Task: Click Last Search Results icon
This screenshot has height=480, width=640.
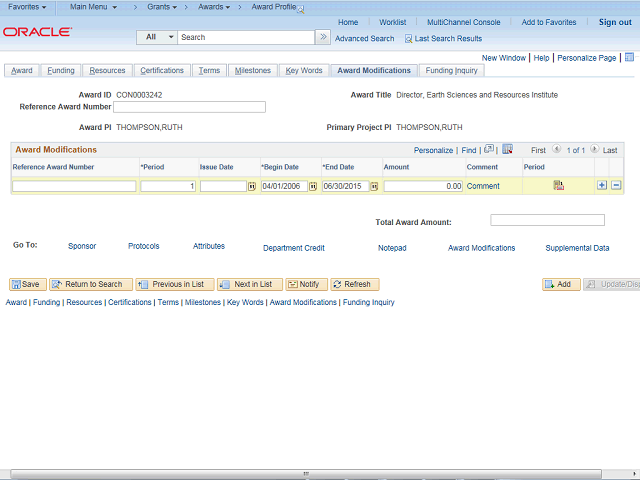Action: click(408, 39)
